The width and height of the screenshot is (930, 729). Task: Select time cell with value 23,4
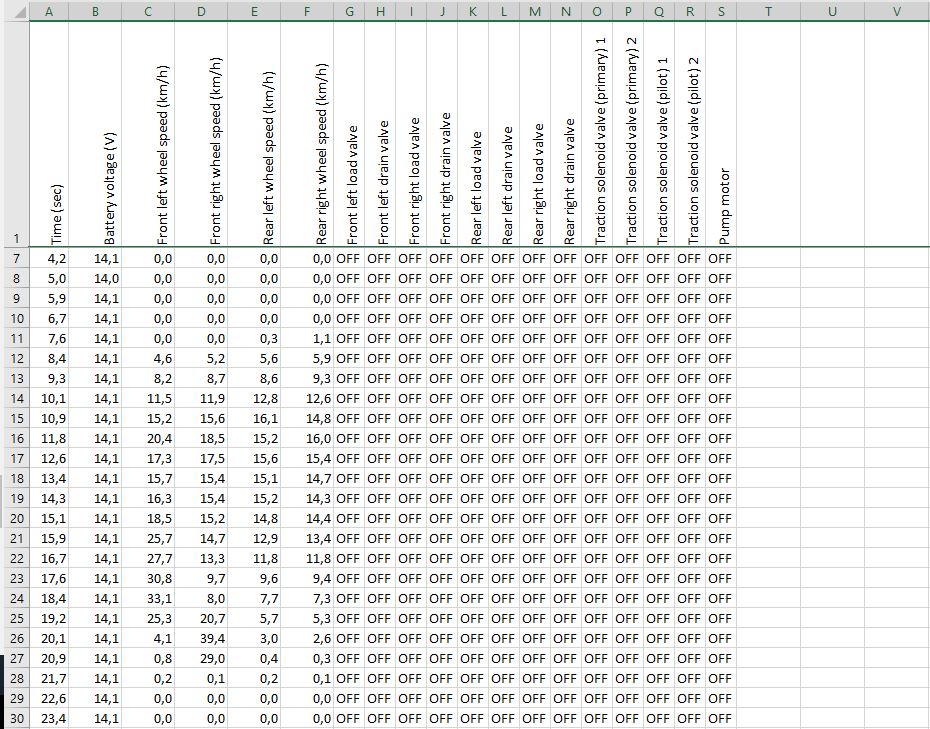point(49,718)
